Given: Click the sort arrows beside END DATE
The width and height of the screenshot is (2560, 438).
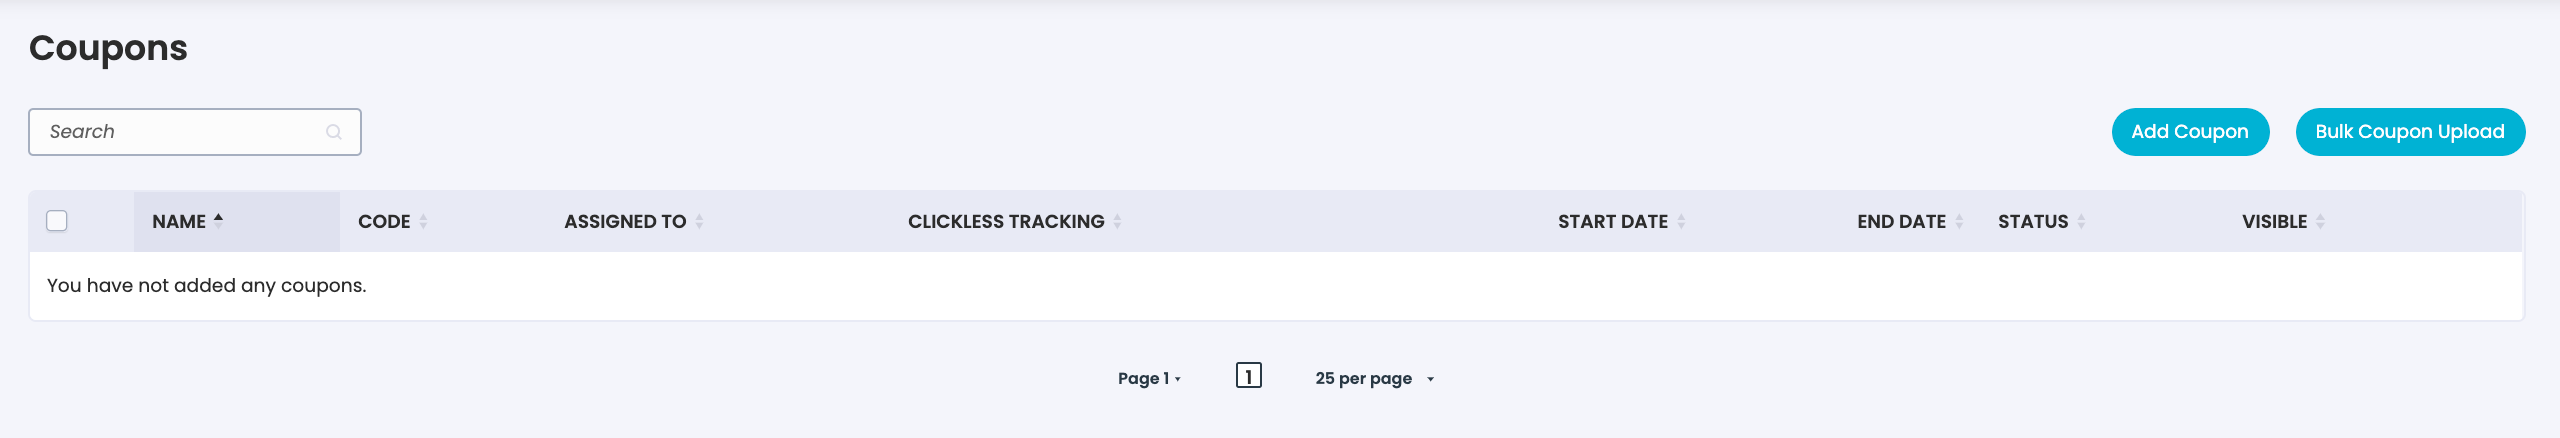Looking at the screenshot, I should click(1959, 221).
